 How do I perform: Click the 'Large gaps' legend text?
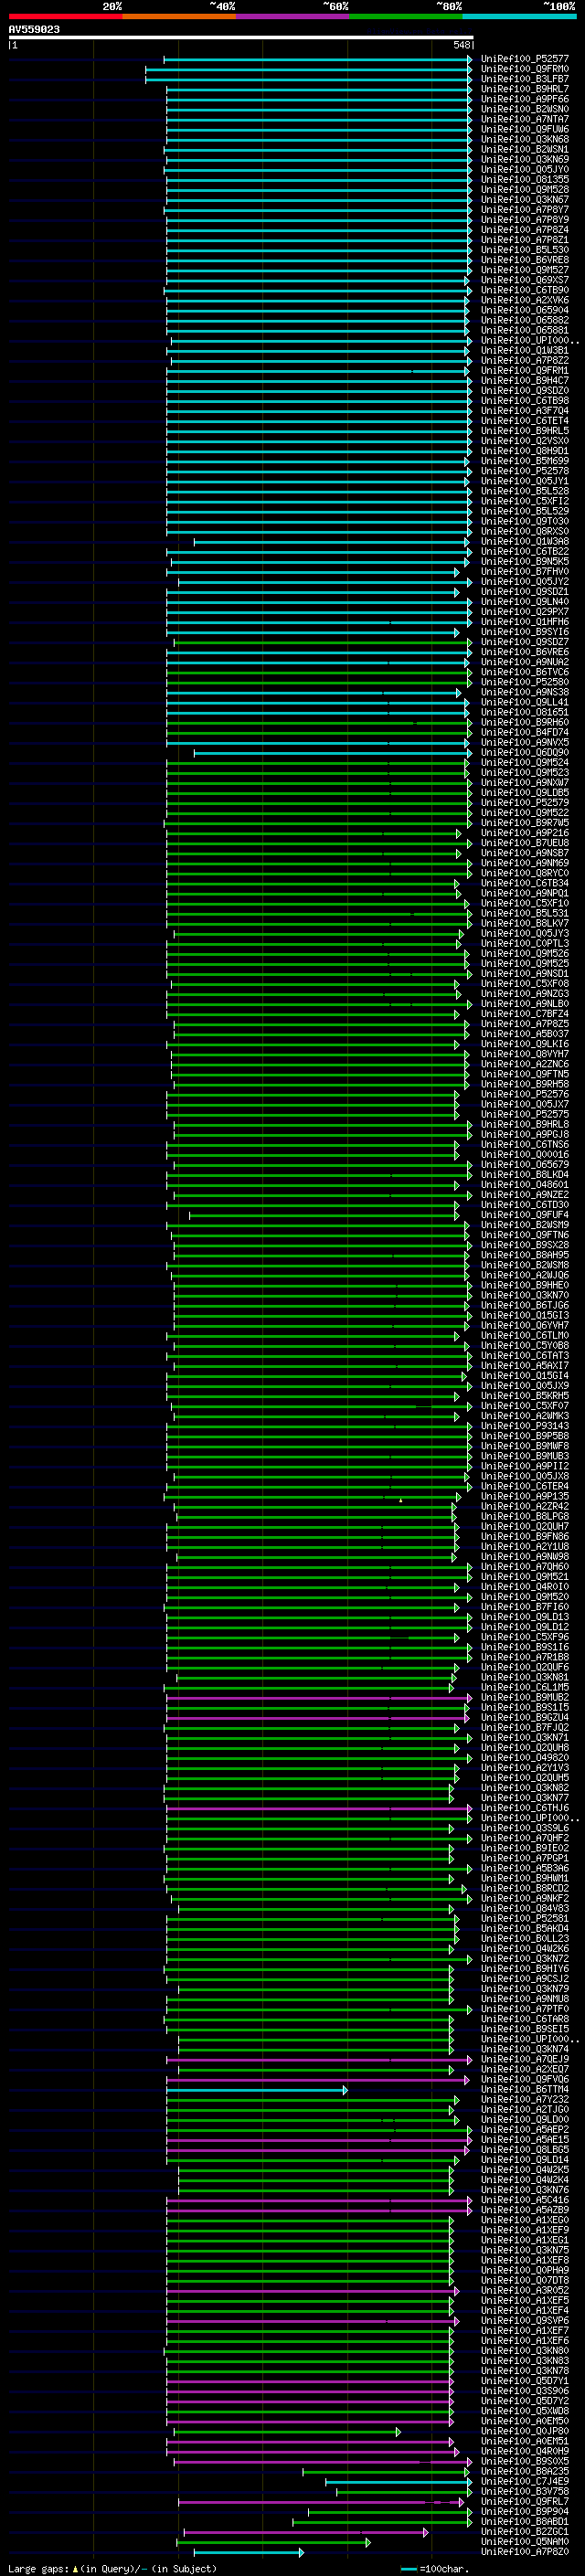tap(38, 2568)
